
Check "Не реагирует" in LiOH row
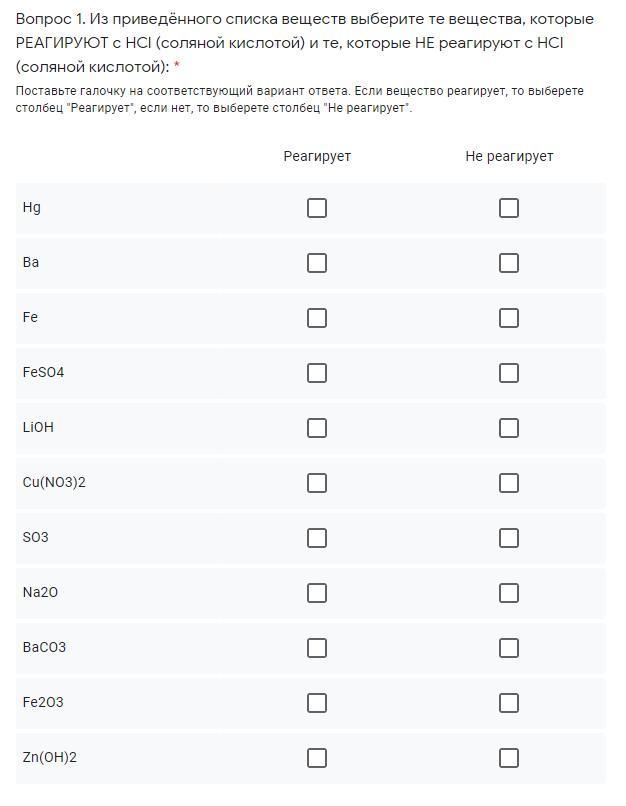point(509,428)
